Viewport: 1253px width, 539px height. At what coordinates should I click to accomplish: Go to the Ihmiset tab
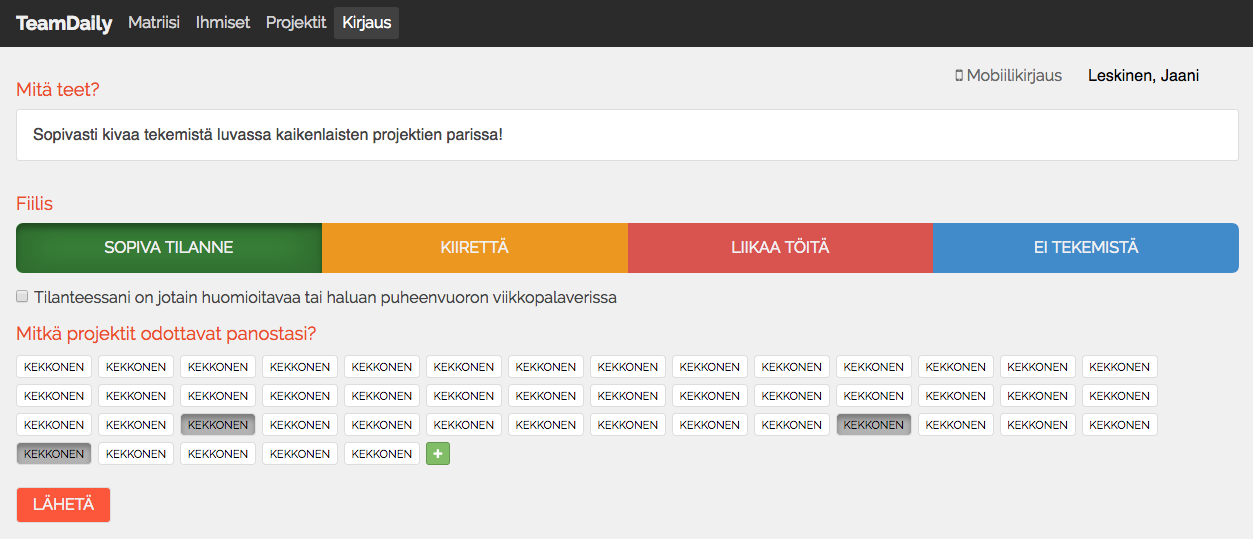pyautogui.click(x=223, y=23)
